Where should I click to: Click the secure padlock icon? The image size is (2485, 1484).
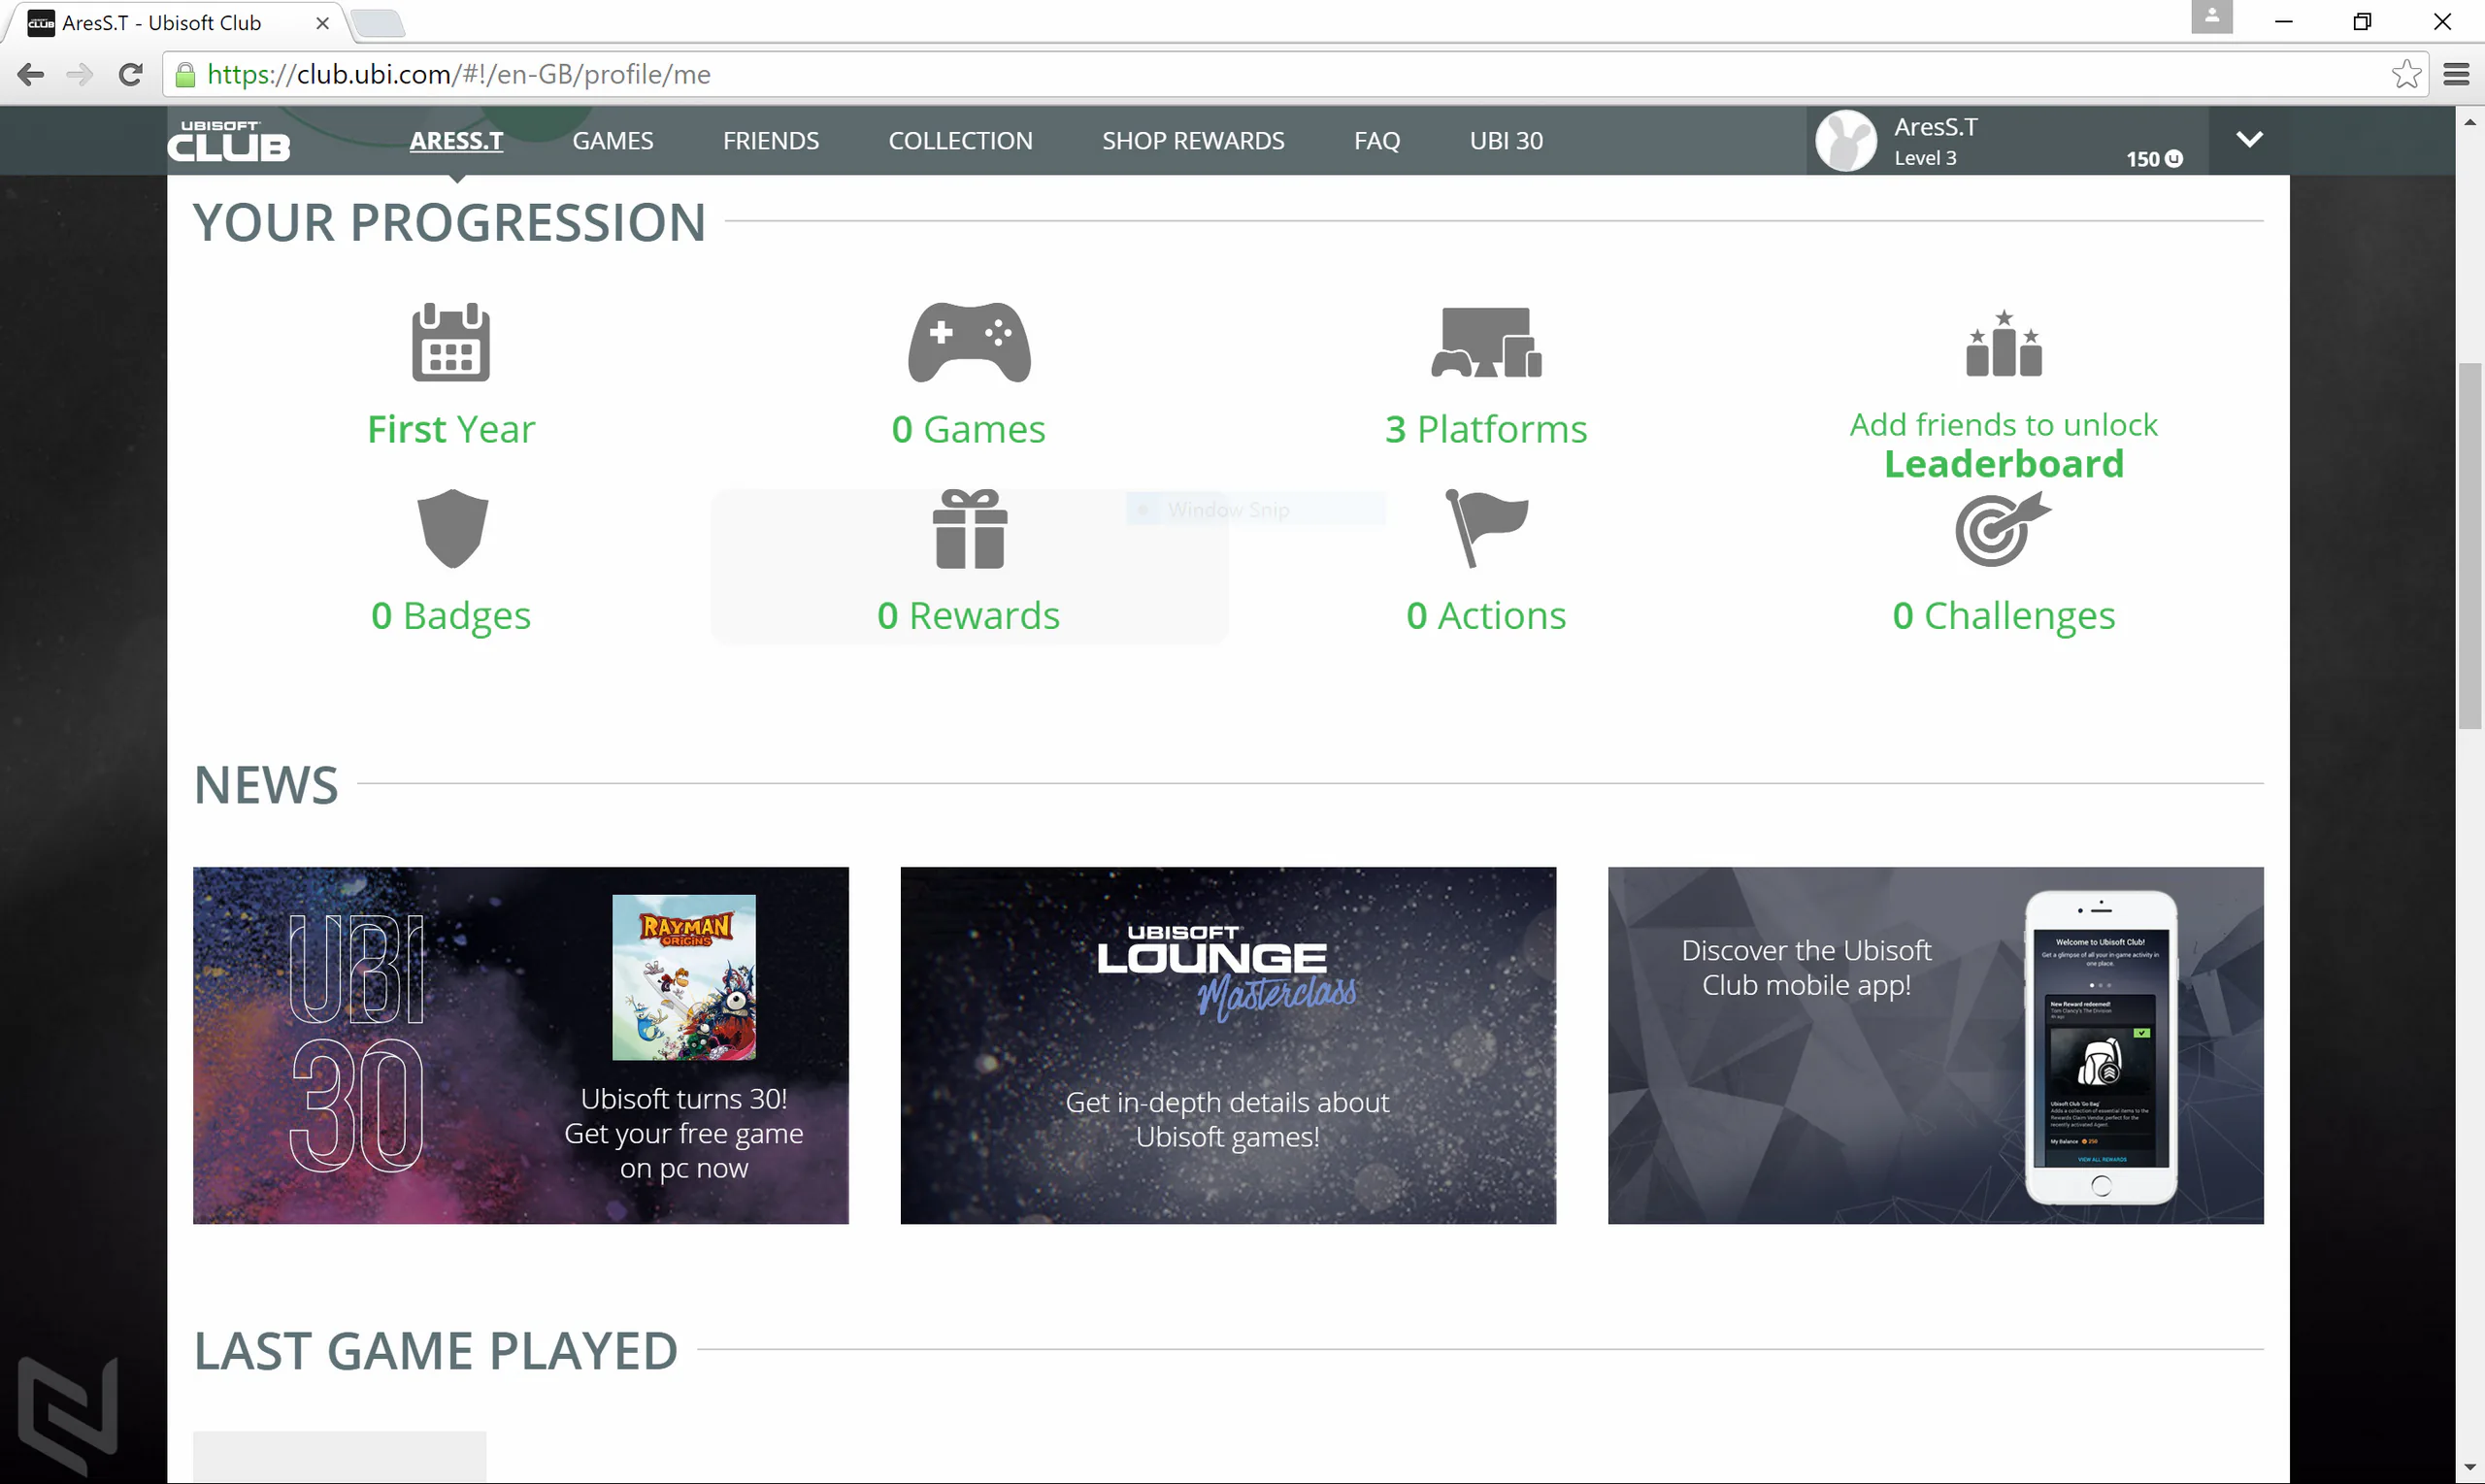(x=185, y=74)
